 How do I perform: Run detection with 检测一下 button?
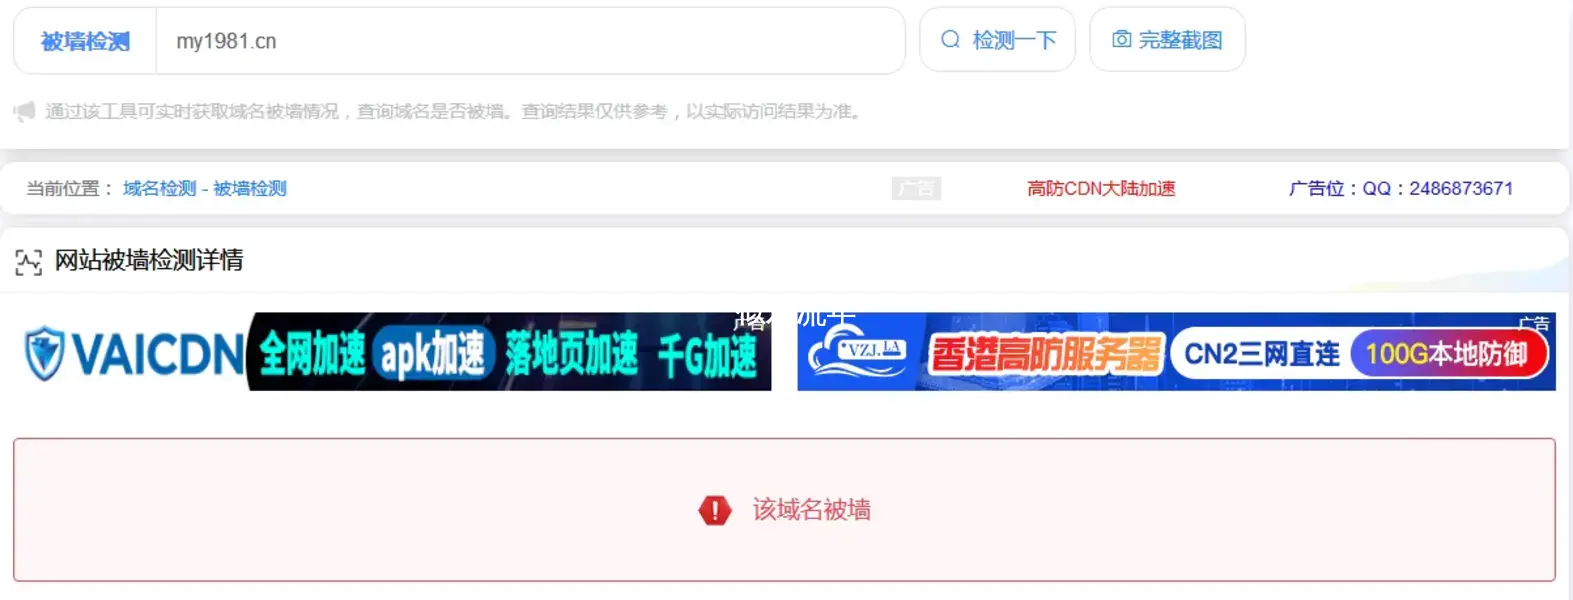997,40
